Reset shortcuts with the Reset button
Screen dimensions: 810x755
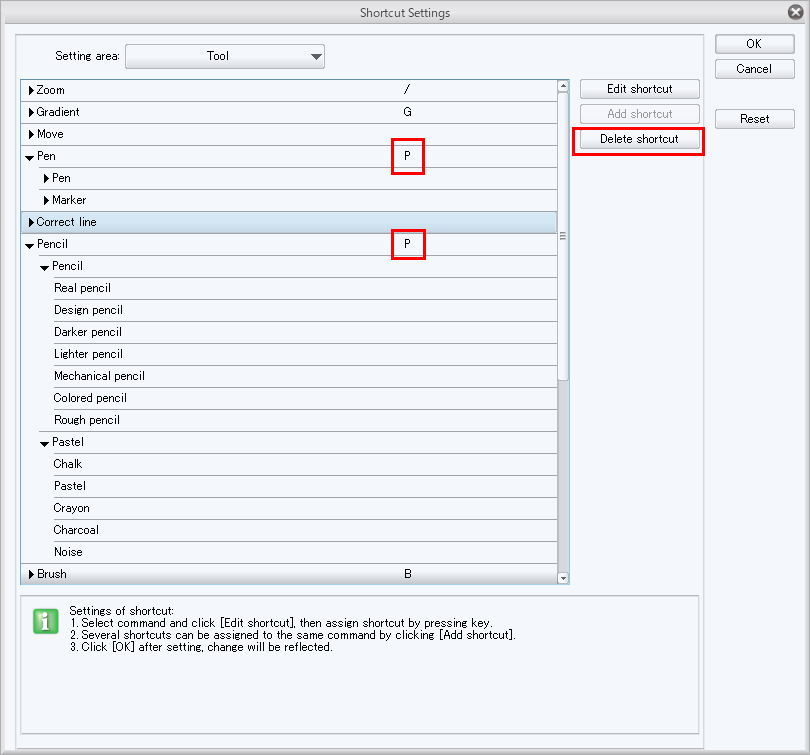tap(754, 119)
